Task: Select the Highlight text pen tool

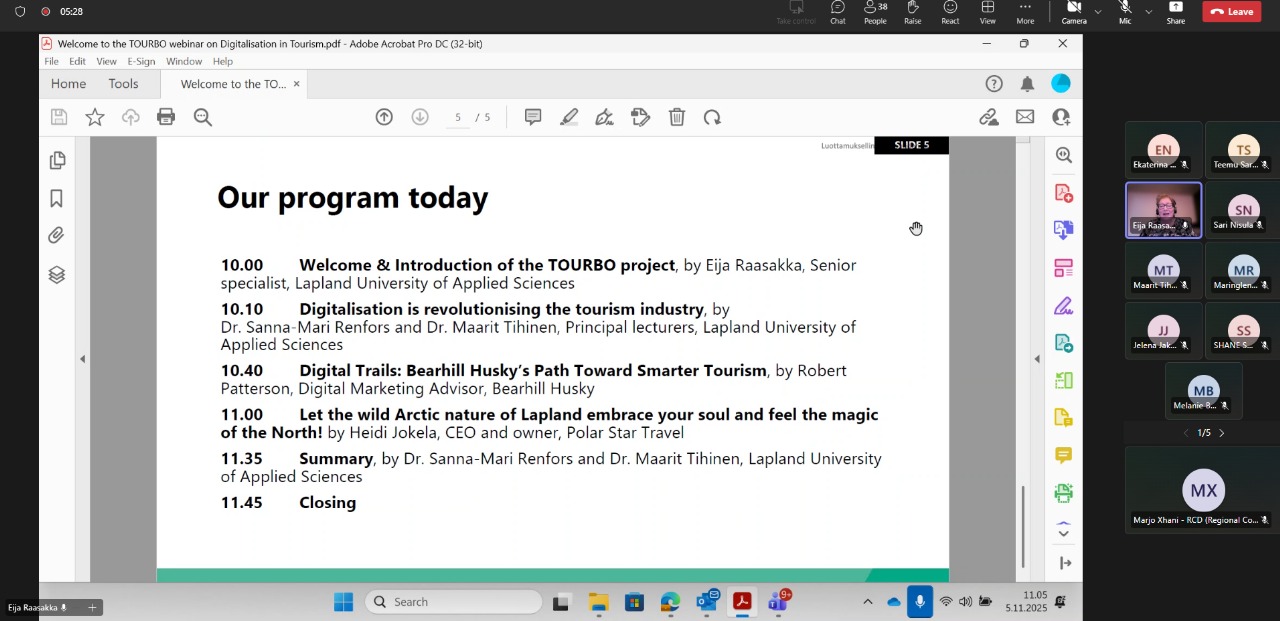Action: click(569, 117)
